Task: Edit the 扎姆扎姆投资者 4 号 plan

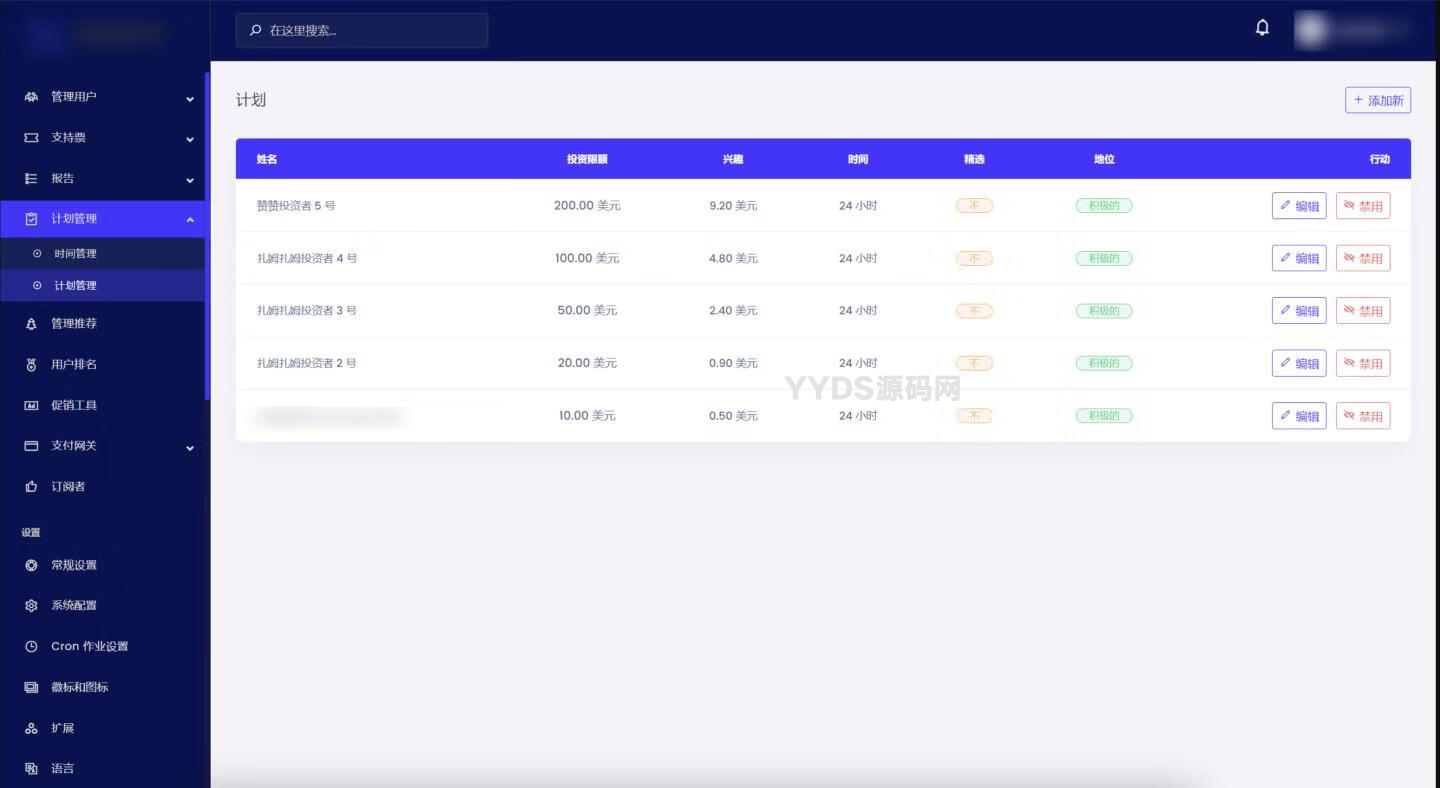Action: (x=1299, y=258)
